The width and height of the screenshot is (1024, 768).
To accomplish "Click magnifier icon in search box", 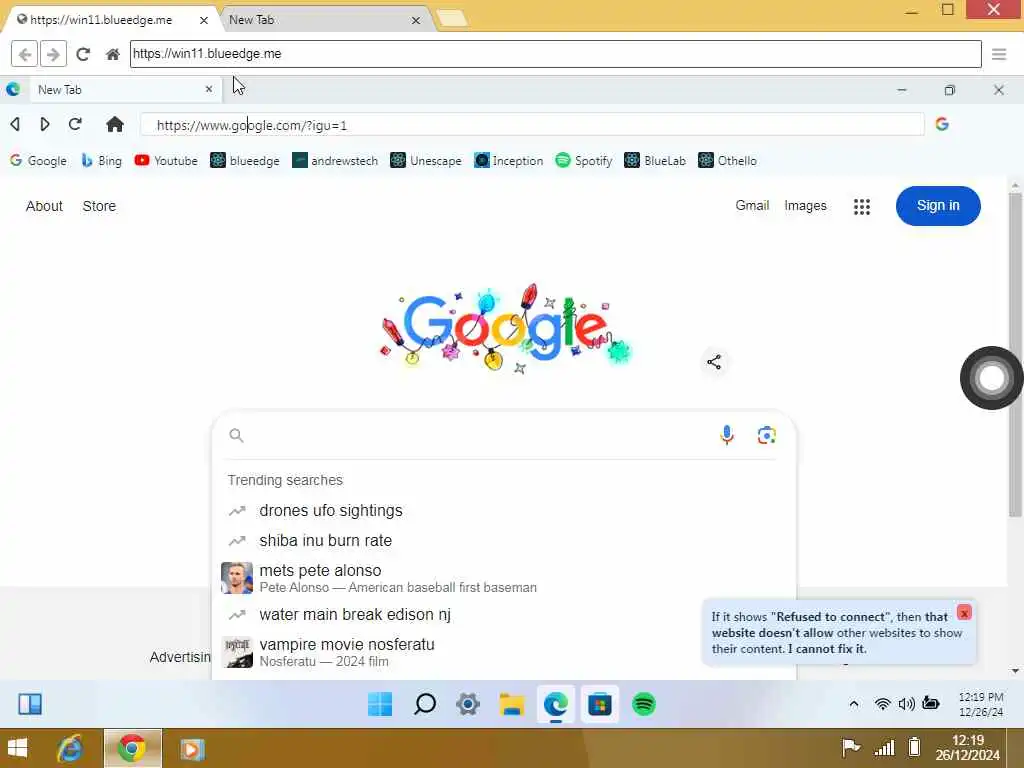I will click(x=236, y=436).
